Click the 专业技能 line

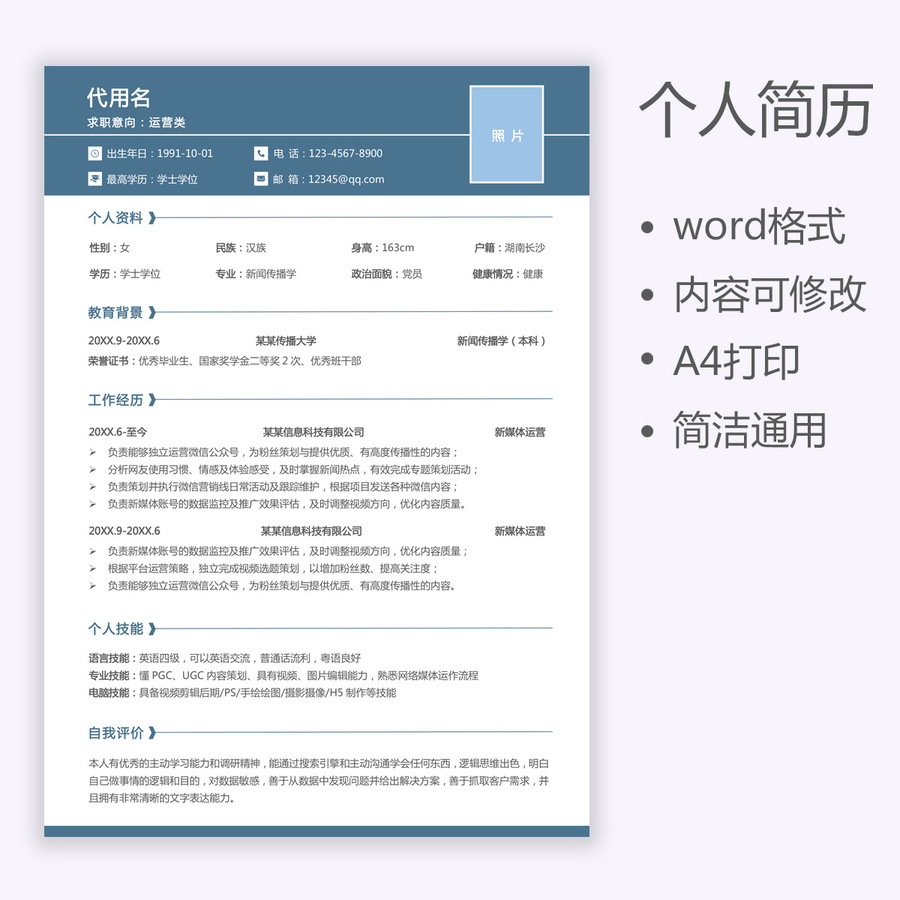click(x=283, y=676)
